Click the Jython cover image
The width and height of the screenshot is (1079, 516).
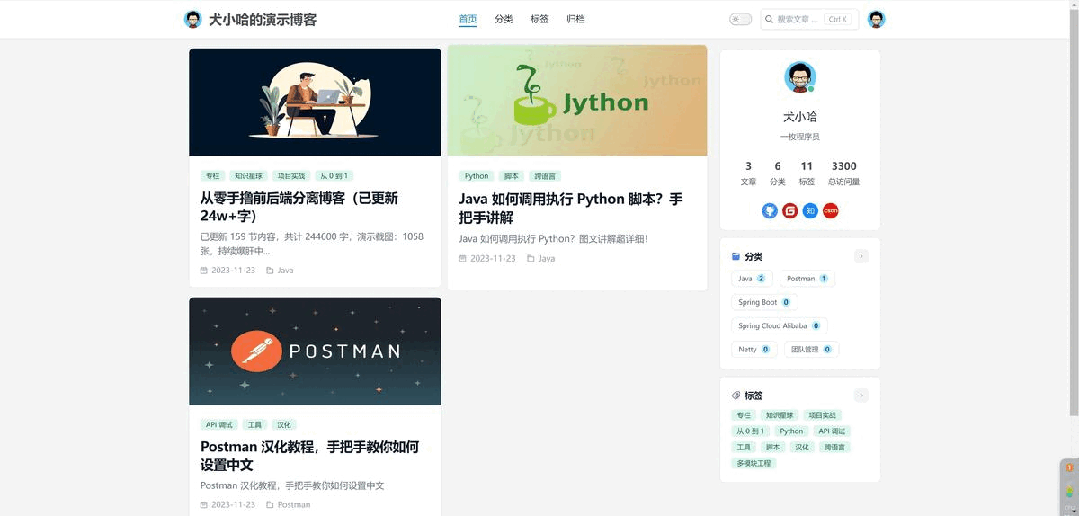pyautogui.click(x=577, y=100)
